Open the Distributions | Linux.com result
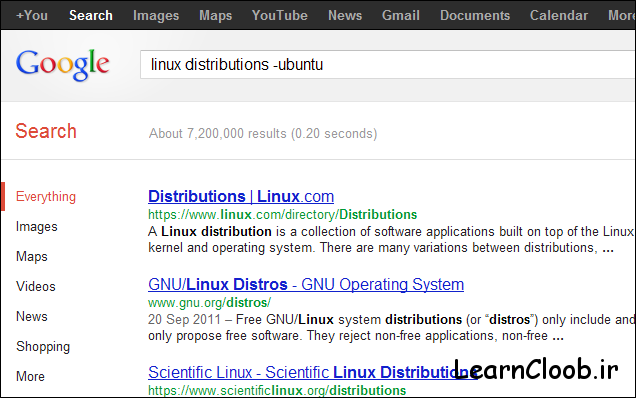 241,196
